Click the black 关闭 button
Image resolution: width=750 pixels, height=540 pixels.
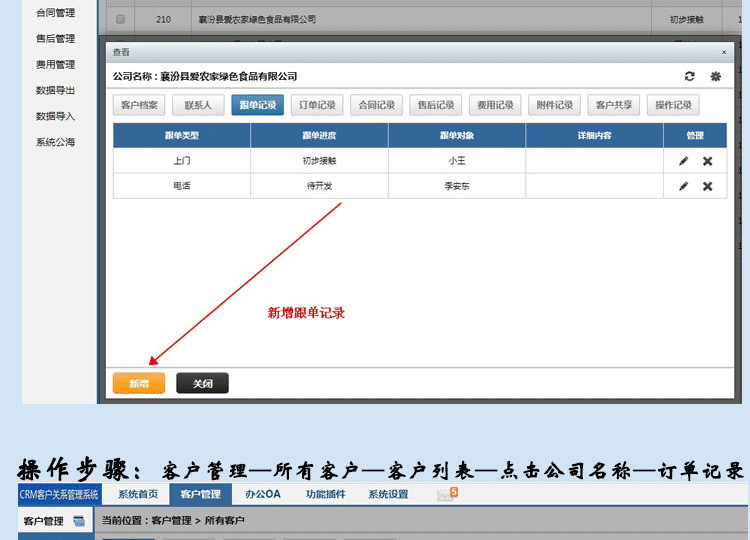[202, 383]
